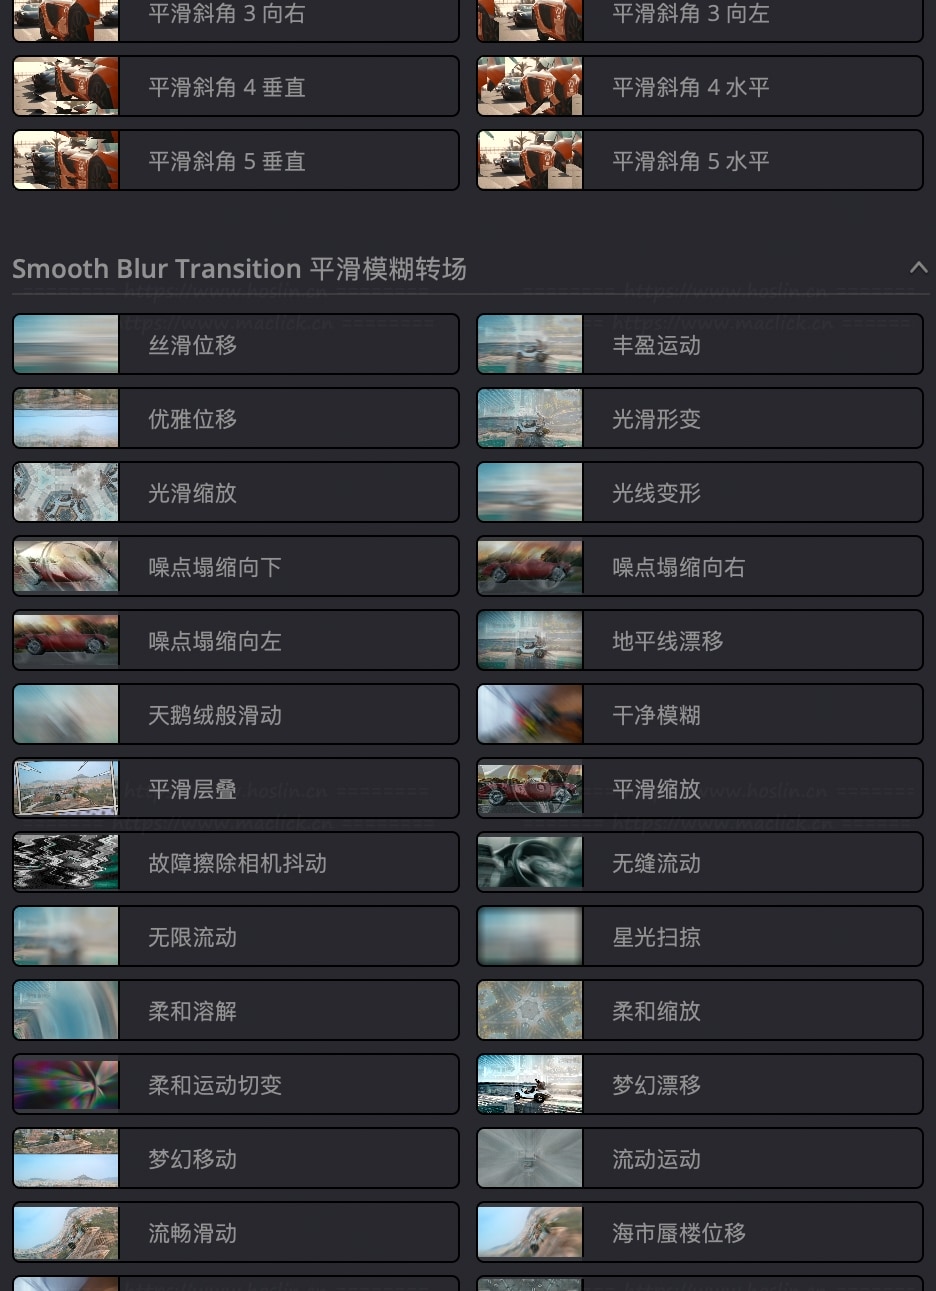Click the Smooth Blur Transition 平滑模糊转场 heading
The height and width of the screenshot is (1291, 936).
coord(239,269)
